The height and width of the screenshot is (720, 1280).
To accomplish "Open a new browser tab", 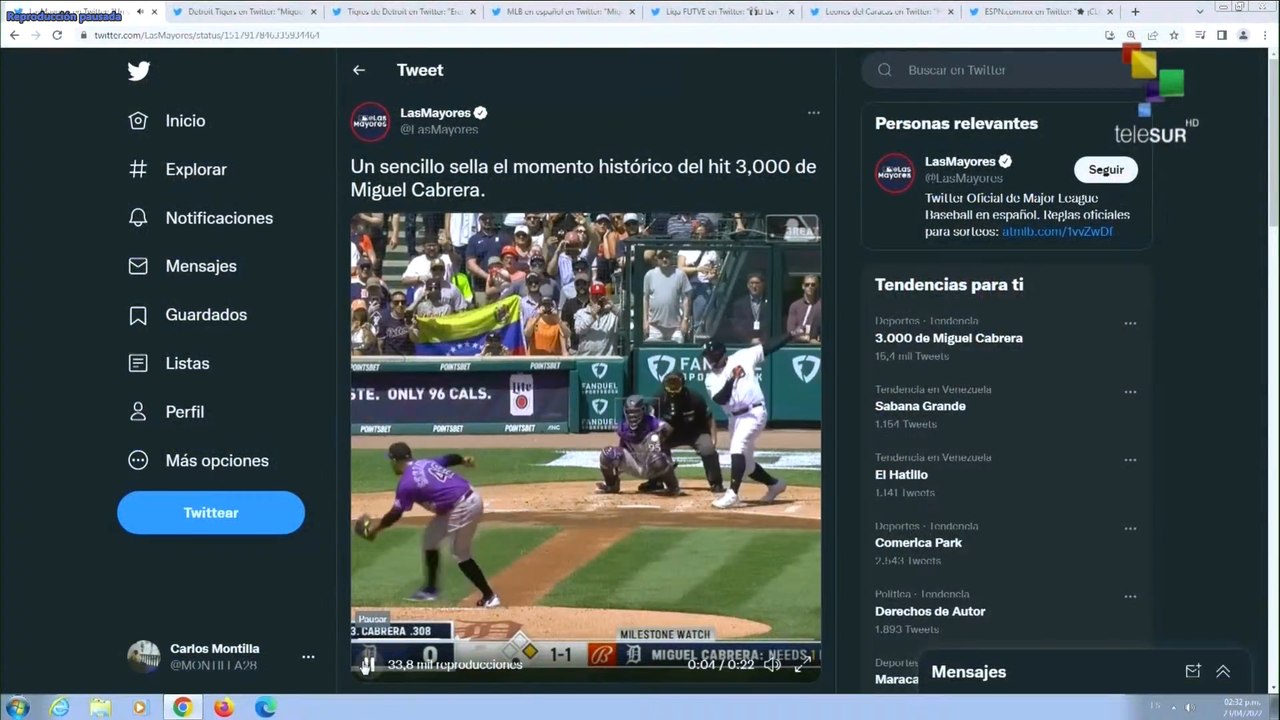I will (1135, 12).
